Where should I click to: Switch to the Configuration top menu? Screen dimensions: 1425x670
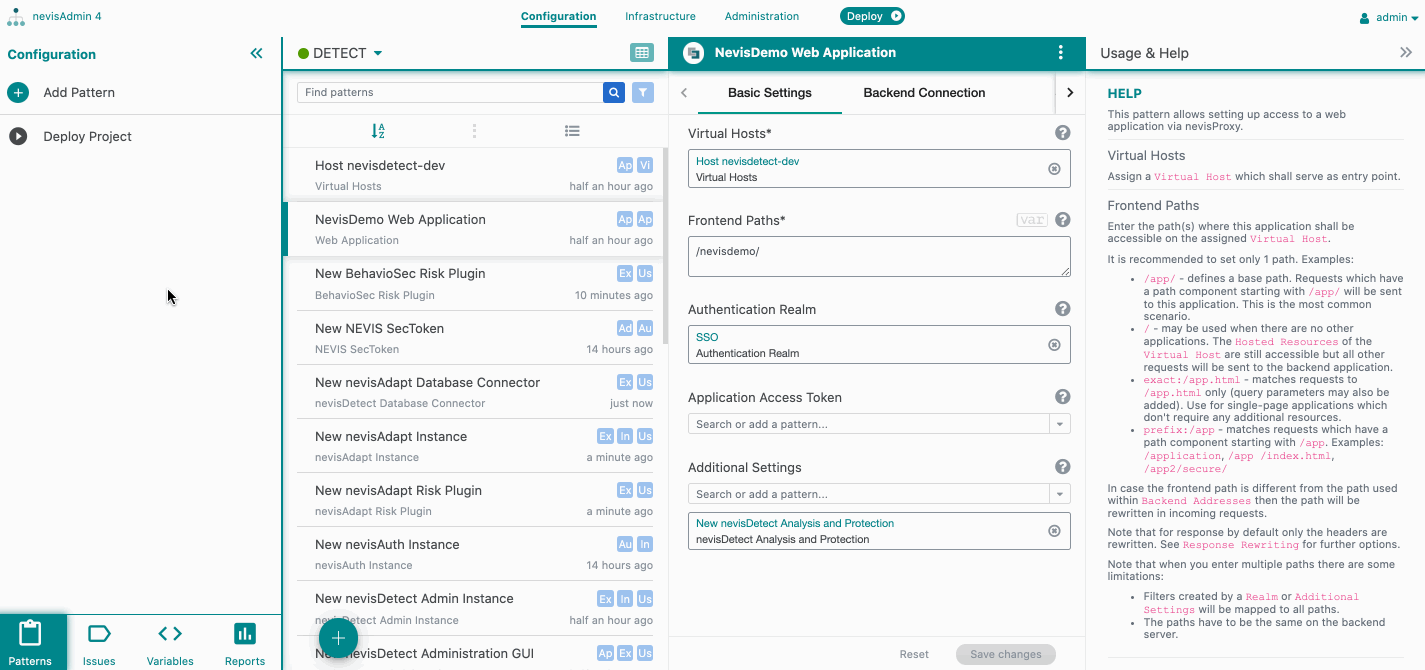click(558, 16)
